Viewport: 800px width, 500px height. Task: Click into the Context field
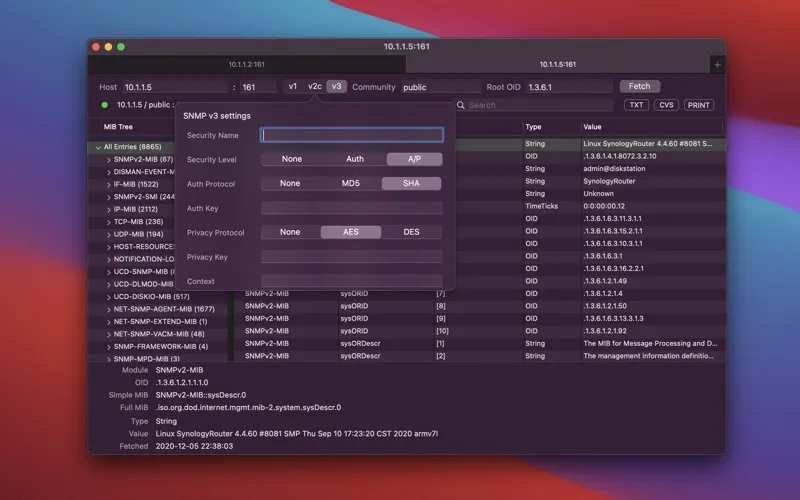tap(352, 281)
